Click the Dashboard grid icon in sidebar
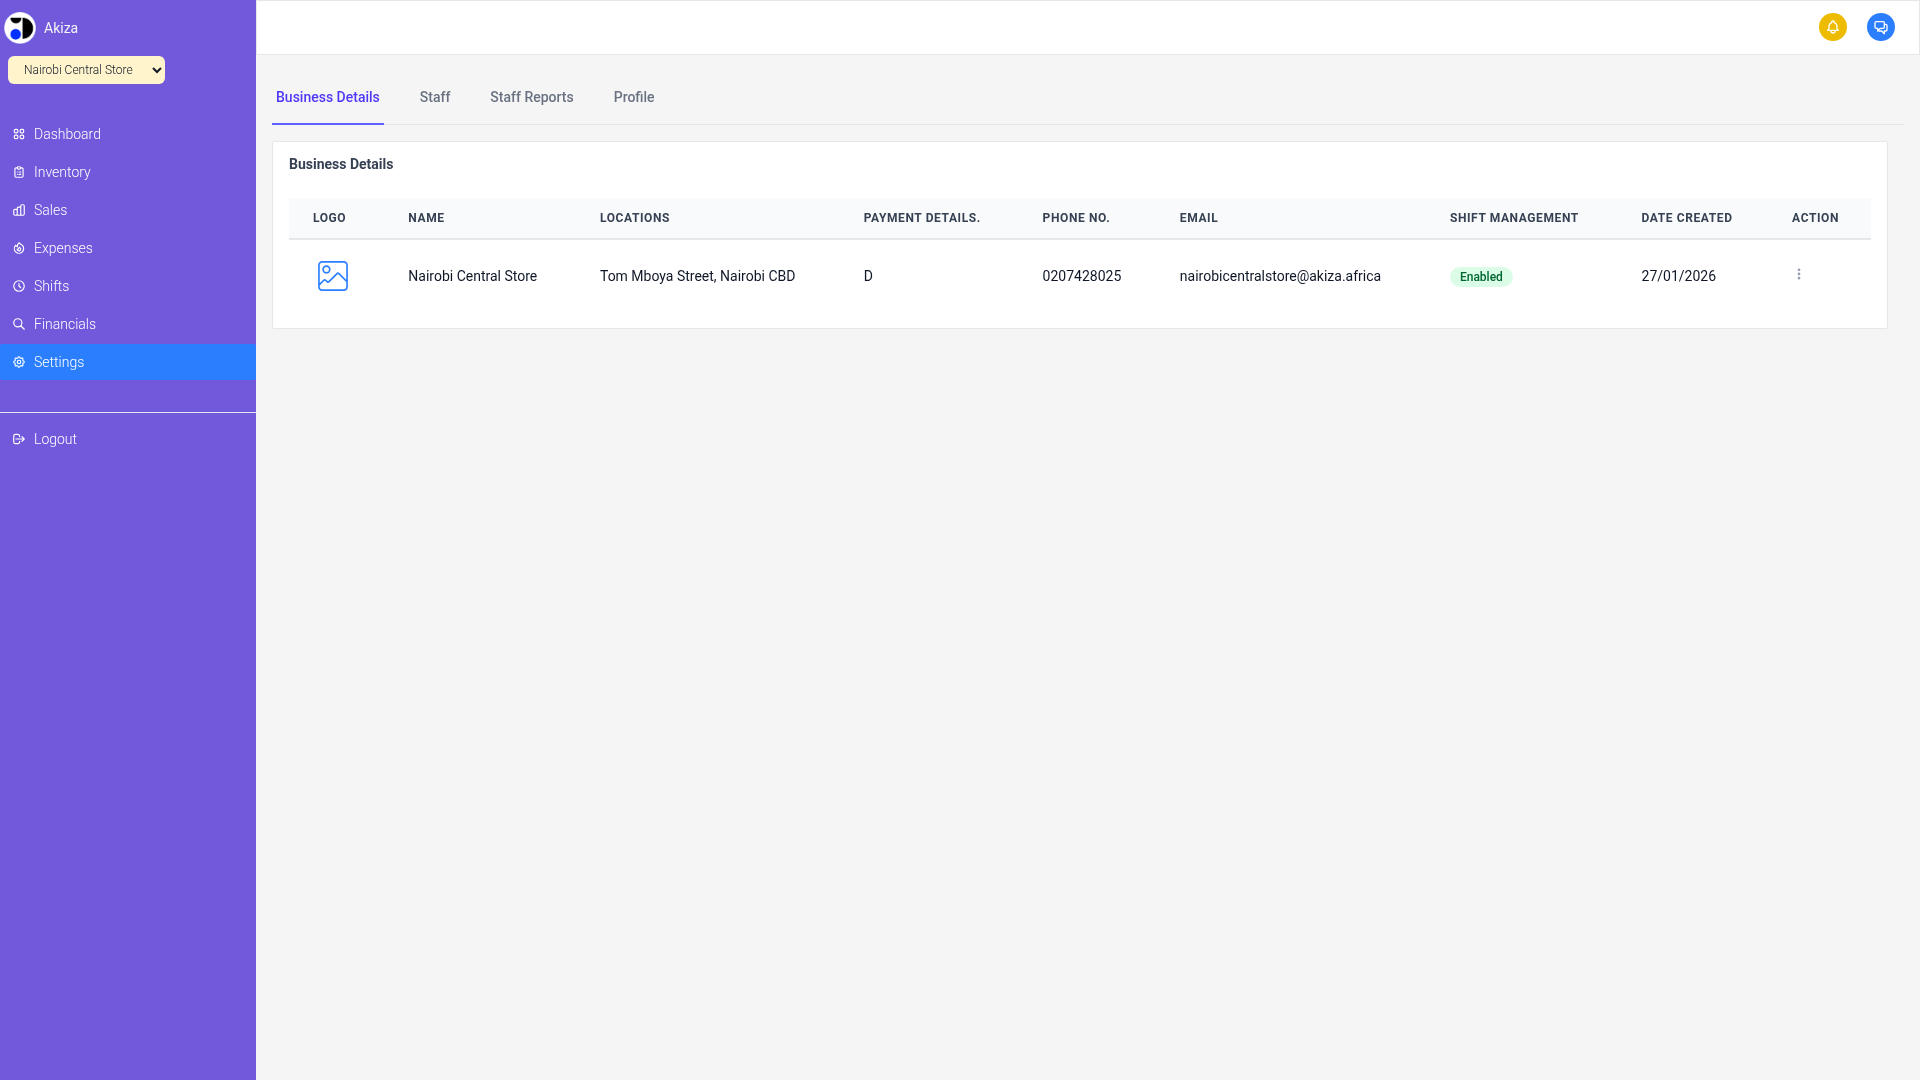 coord(19,134)
